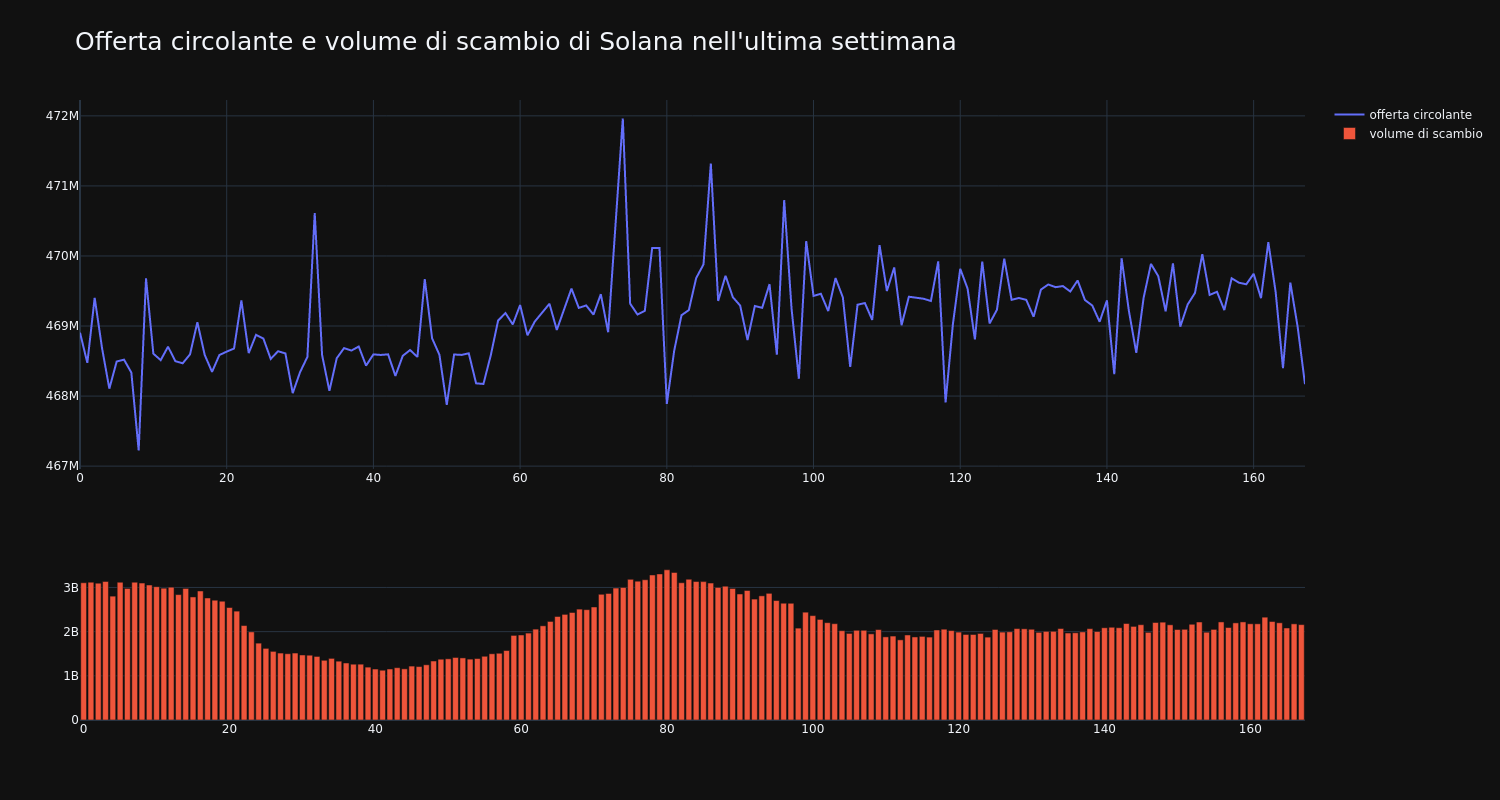Click the red volume di scambio legend swatch
This screenshot has height=800, width=1500.
point(1349,134)
